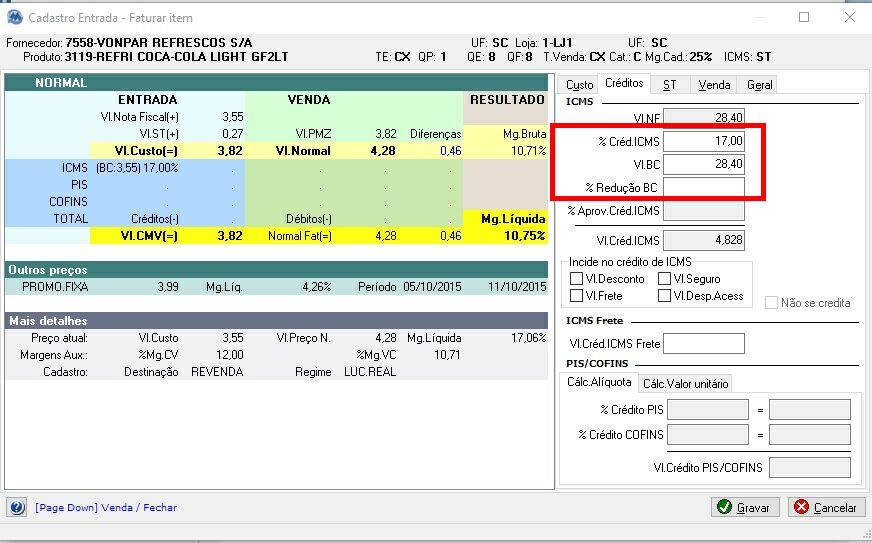
Task: Click the PIS result field after equals sign
Action: click(810, 410)
